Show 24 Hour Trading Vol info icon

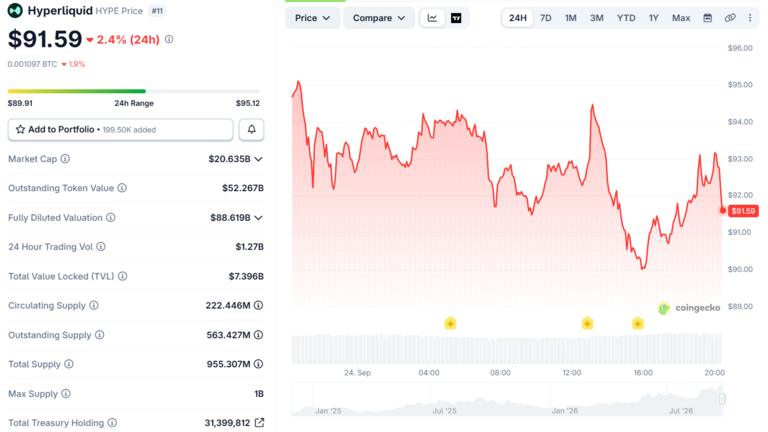point(100,246)
